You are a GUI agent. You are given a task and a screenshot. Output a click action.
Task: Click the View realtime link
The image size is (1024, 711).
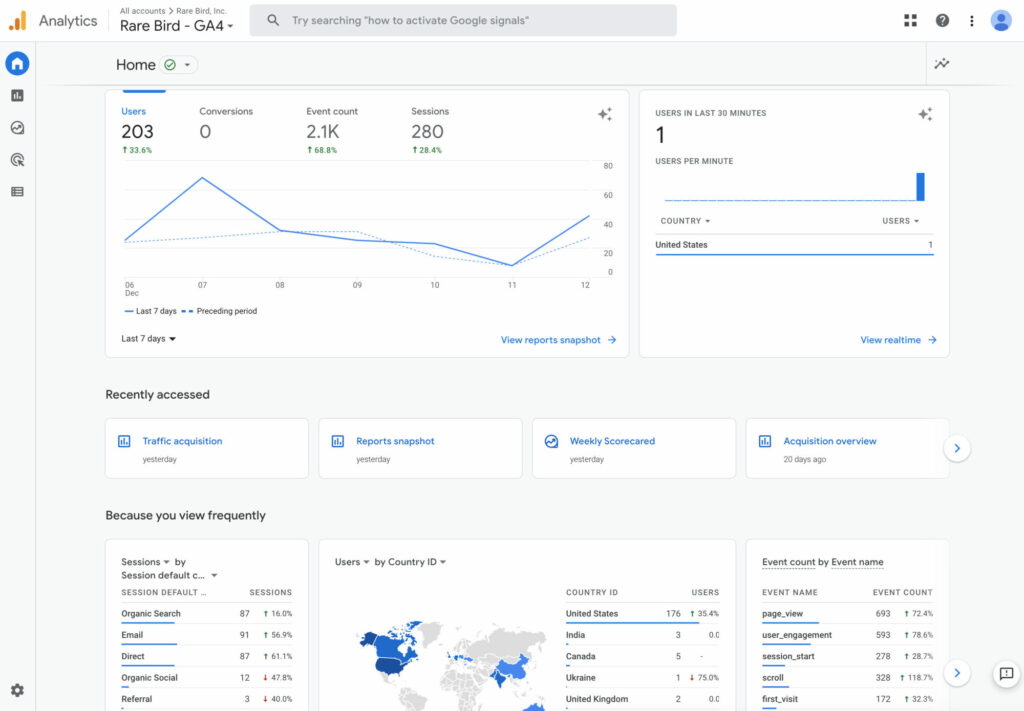point(898,340)
